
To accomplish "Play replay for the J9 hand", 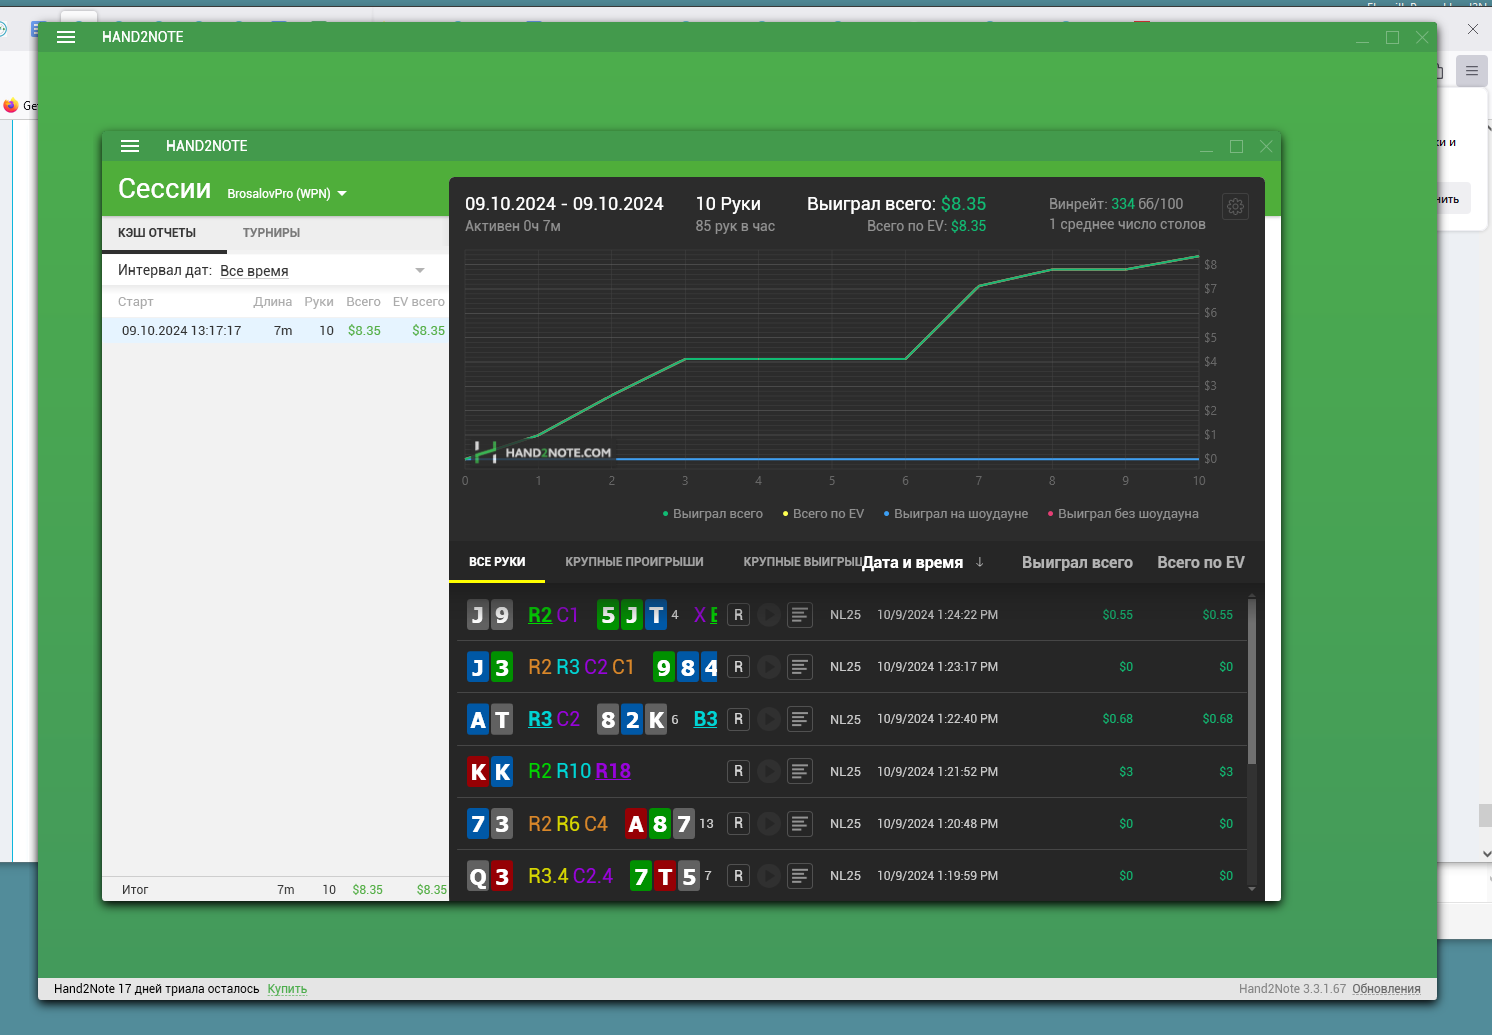I will [x=769, y=615].
